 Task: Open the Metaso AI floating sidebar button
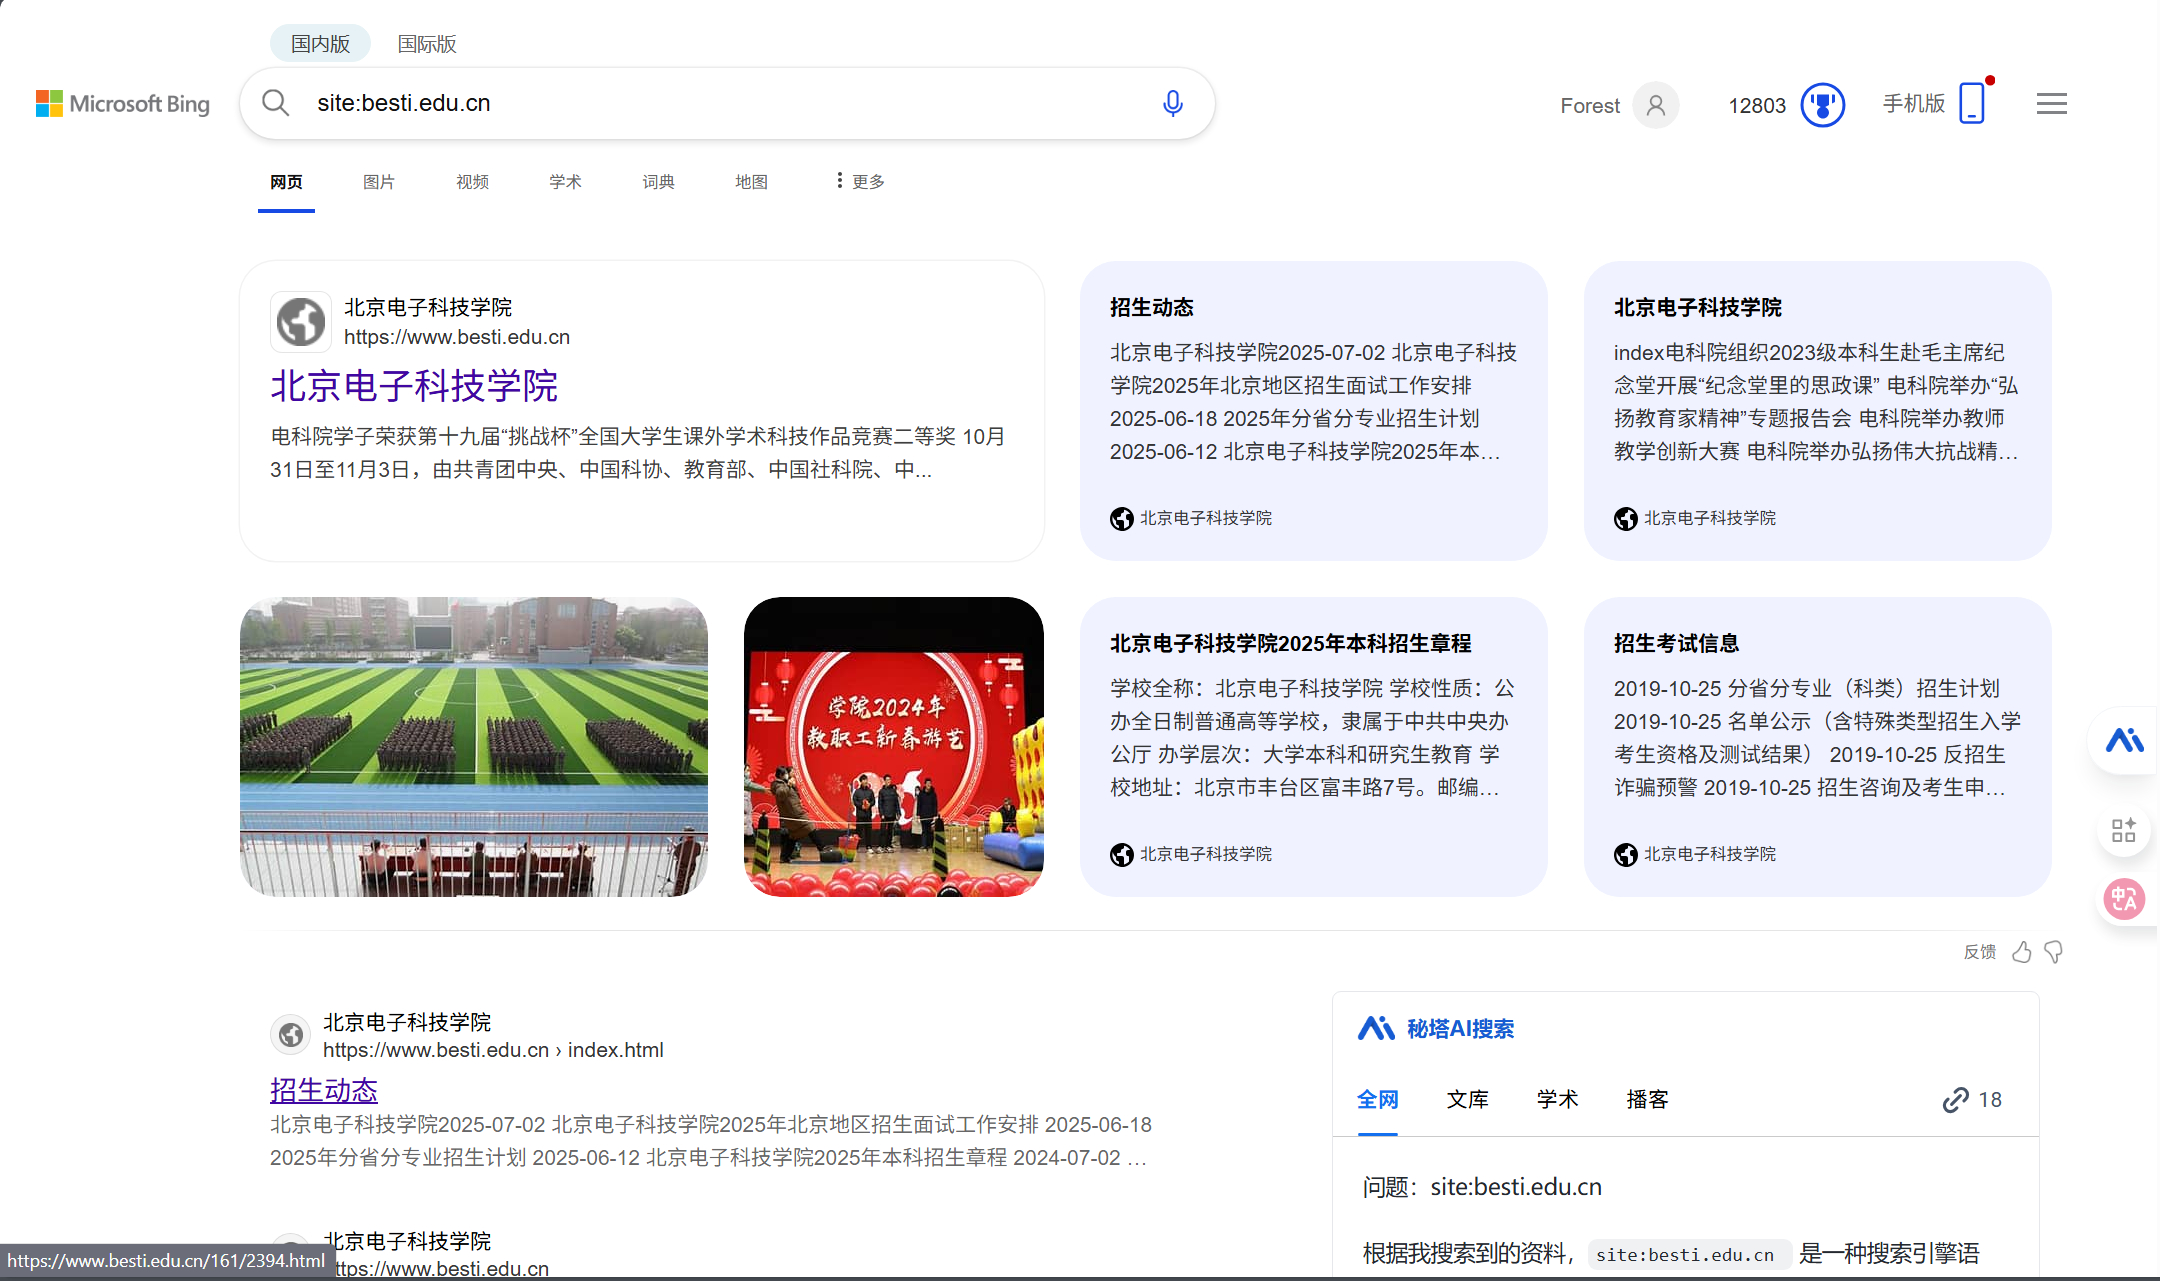[2124, 741]
